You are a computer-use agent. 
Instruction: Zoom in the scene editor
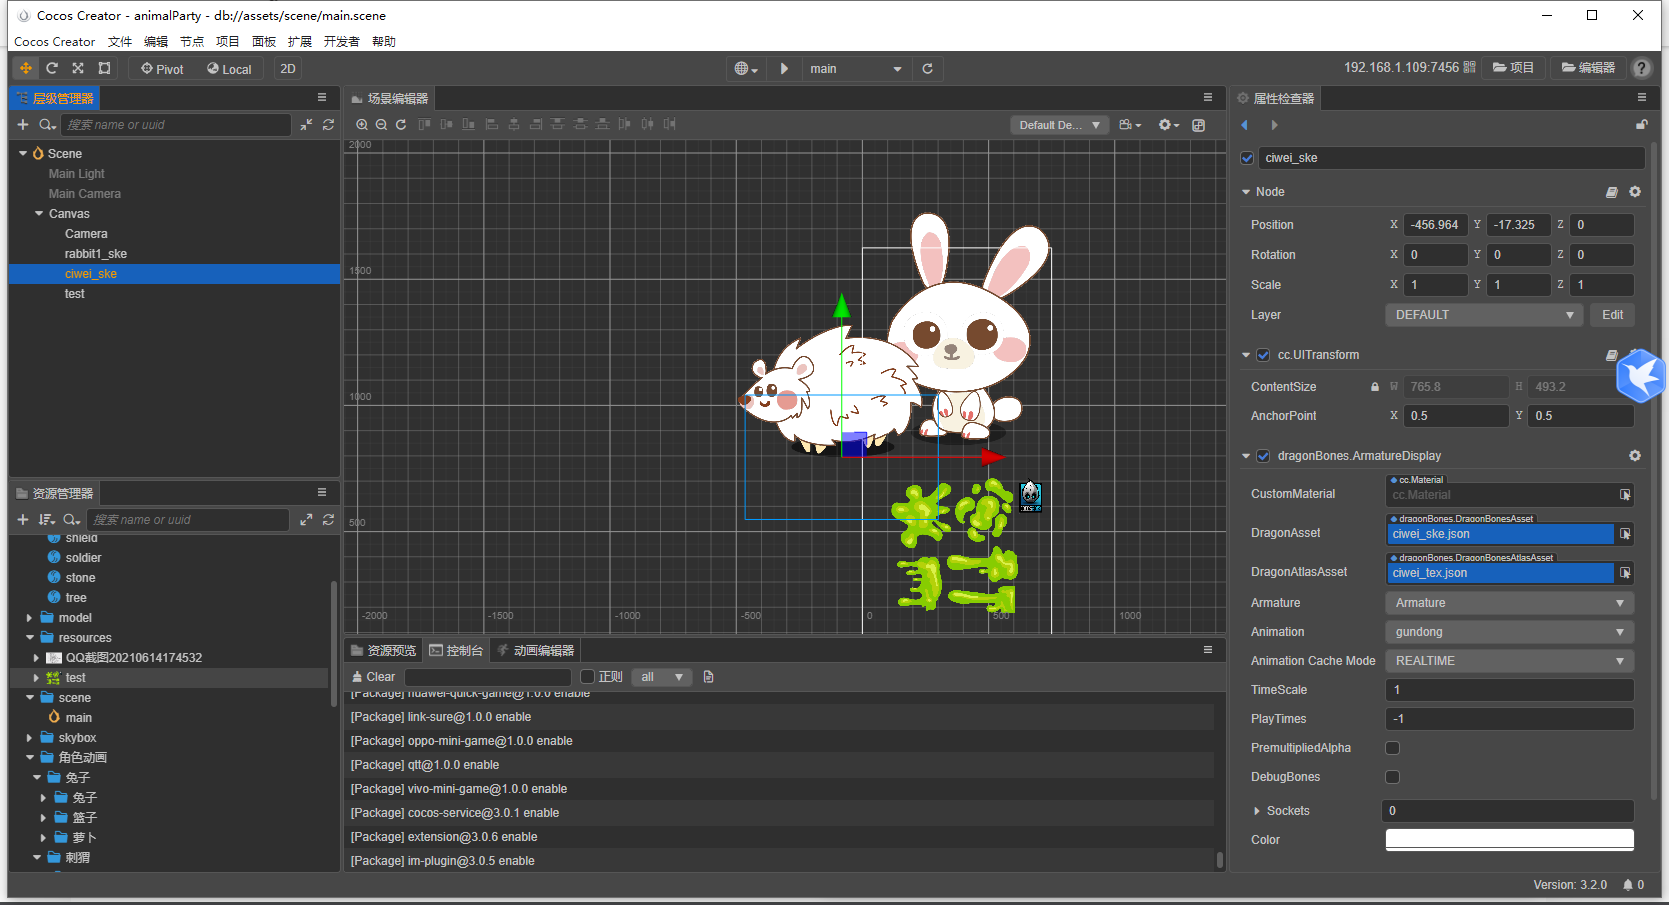(362, 124)
